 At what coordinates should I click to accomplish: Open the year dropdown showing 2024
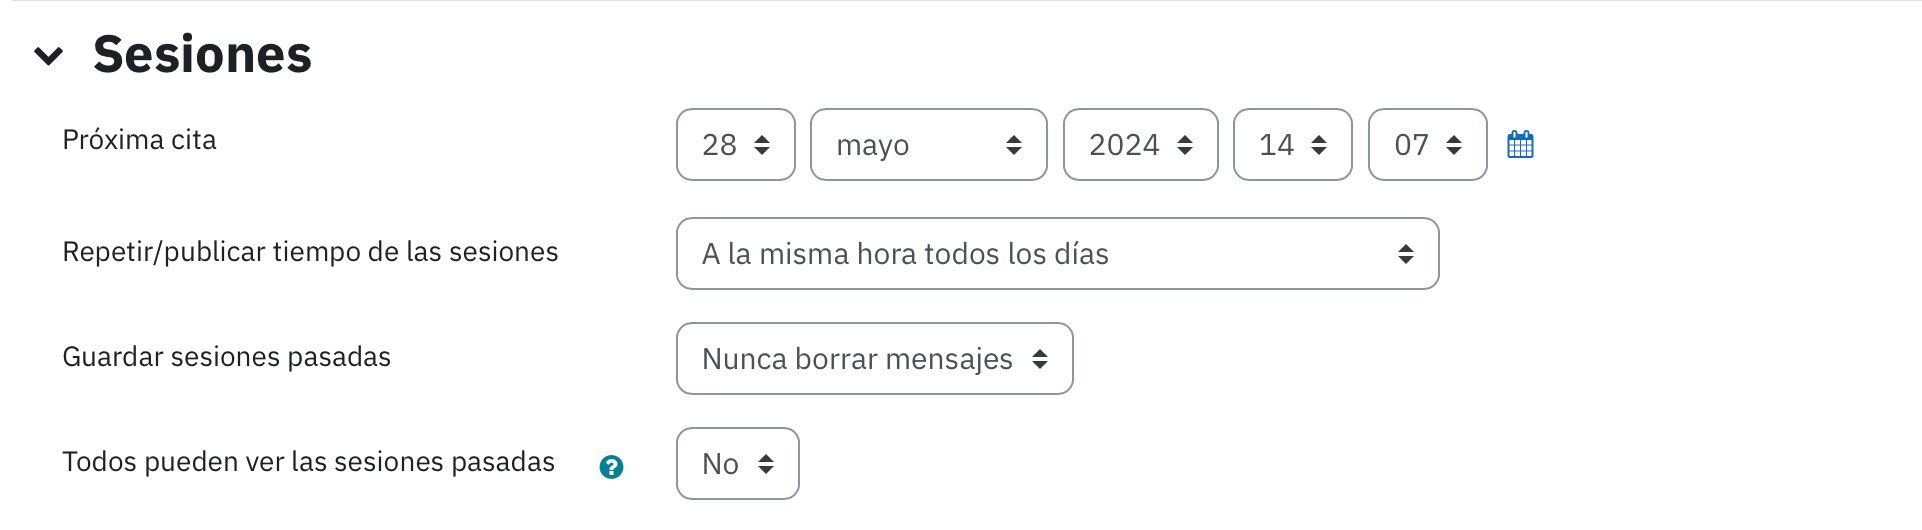pyautogui.click(x=1141, y=145)
